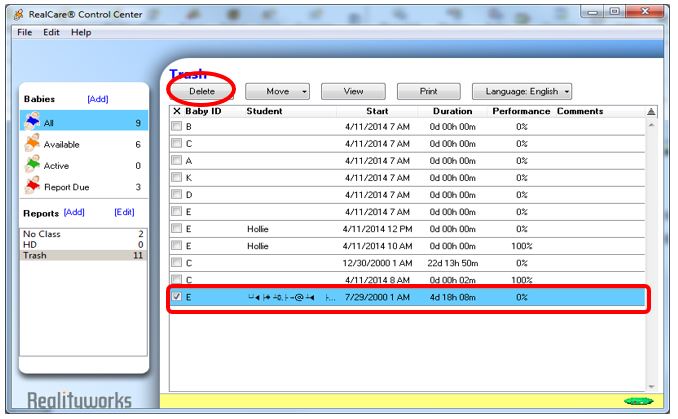The width and height of the screenshot is (678, 419).
Task: Tick checkbox for Hollie's 4/11/2014 10 AM row
Action: pos(176,246)
